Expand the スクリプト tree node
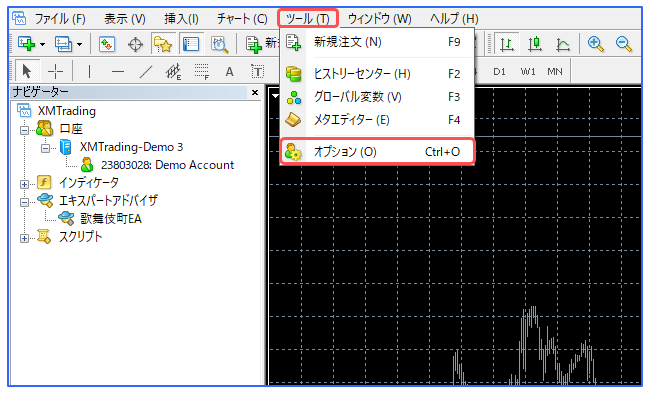 [24, 238]
